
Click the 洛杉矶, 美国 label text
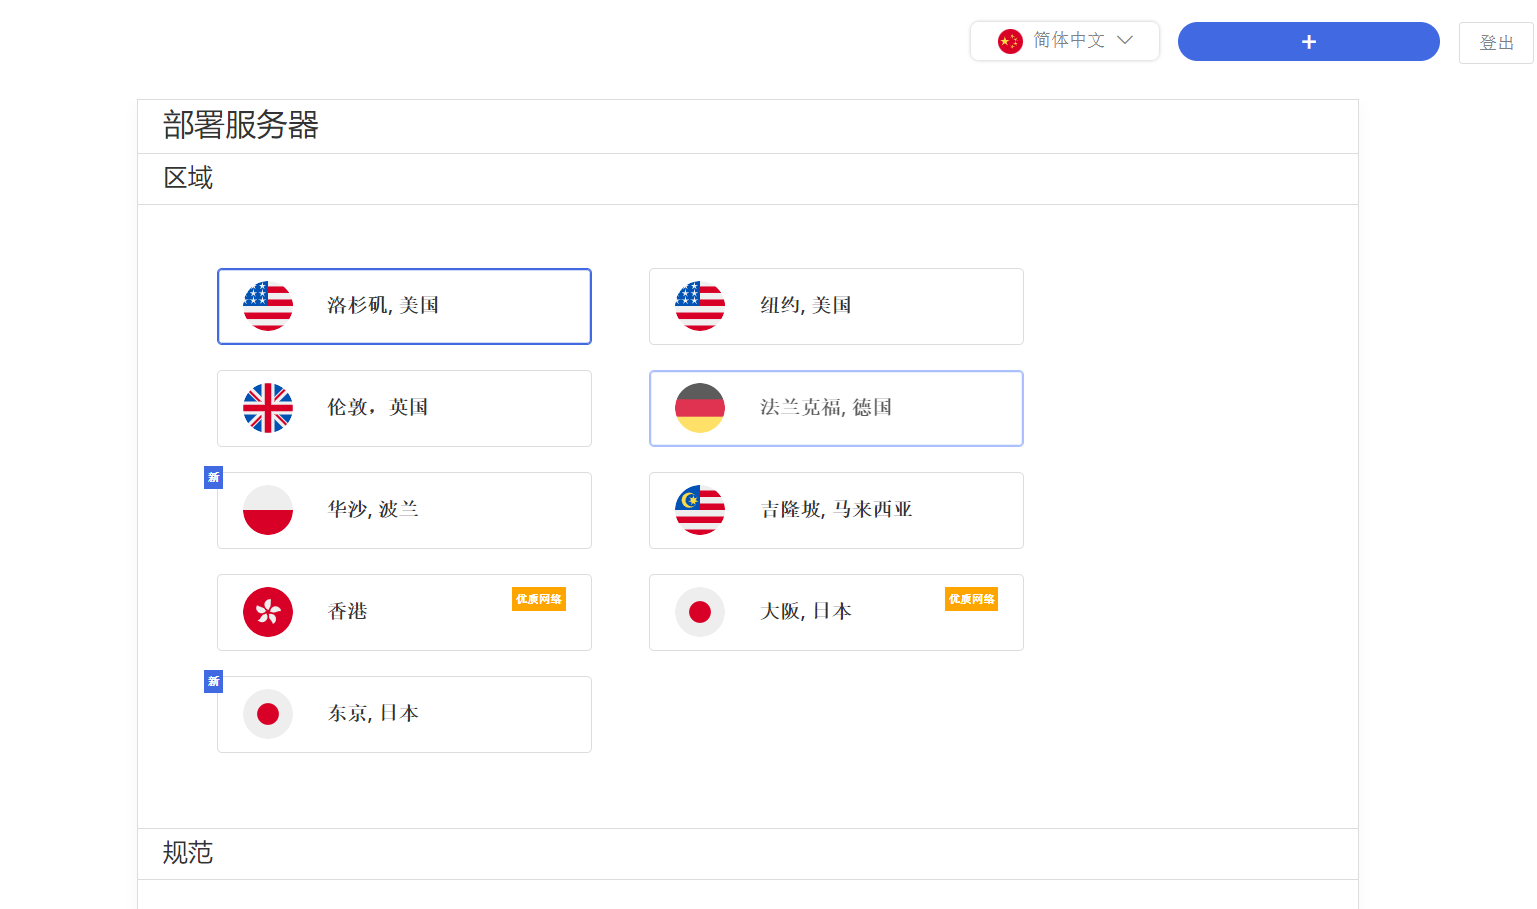pyautogui.click(x=383, y=306)
